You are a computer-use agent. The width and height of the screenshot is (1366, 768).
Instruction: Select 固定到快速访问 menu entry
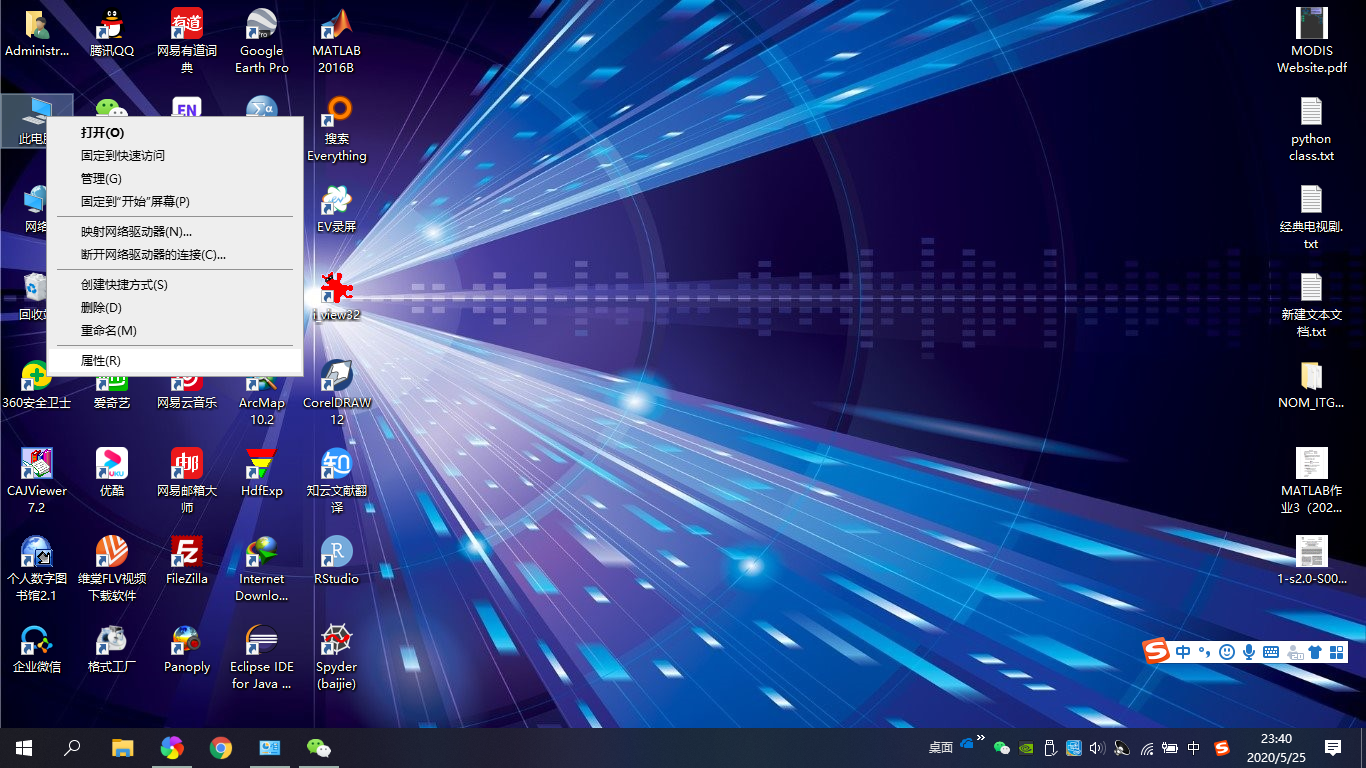pos(175,155)
